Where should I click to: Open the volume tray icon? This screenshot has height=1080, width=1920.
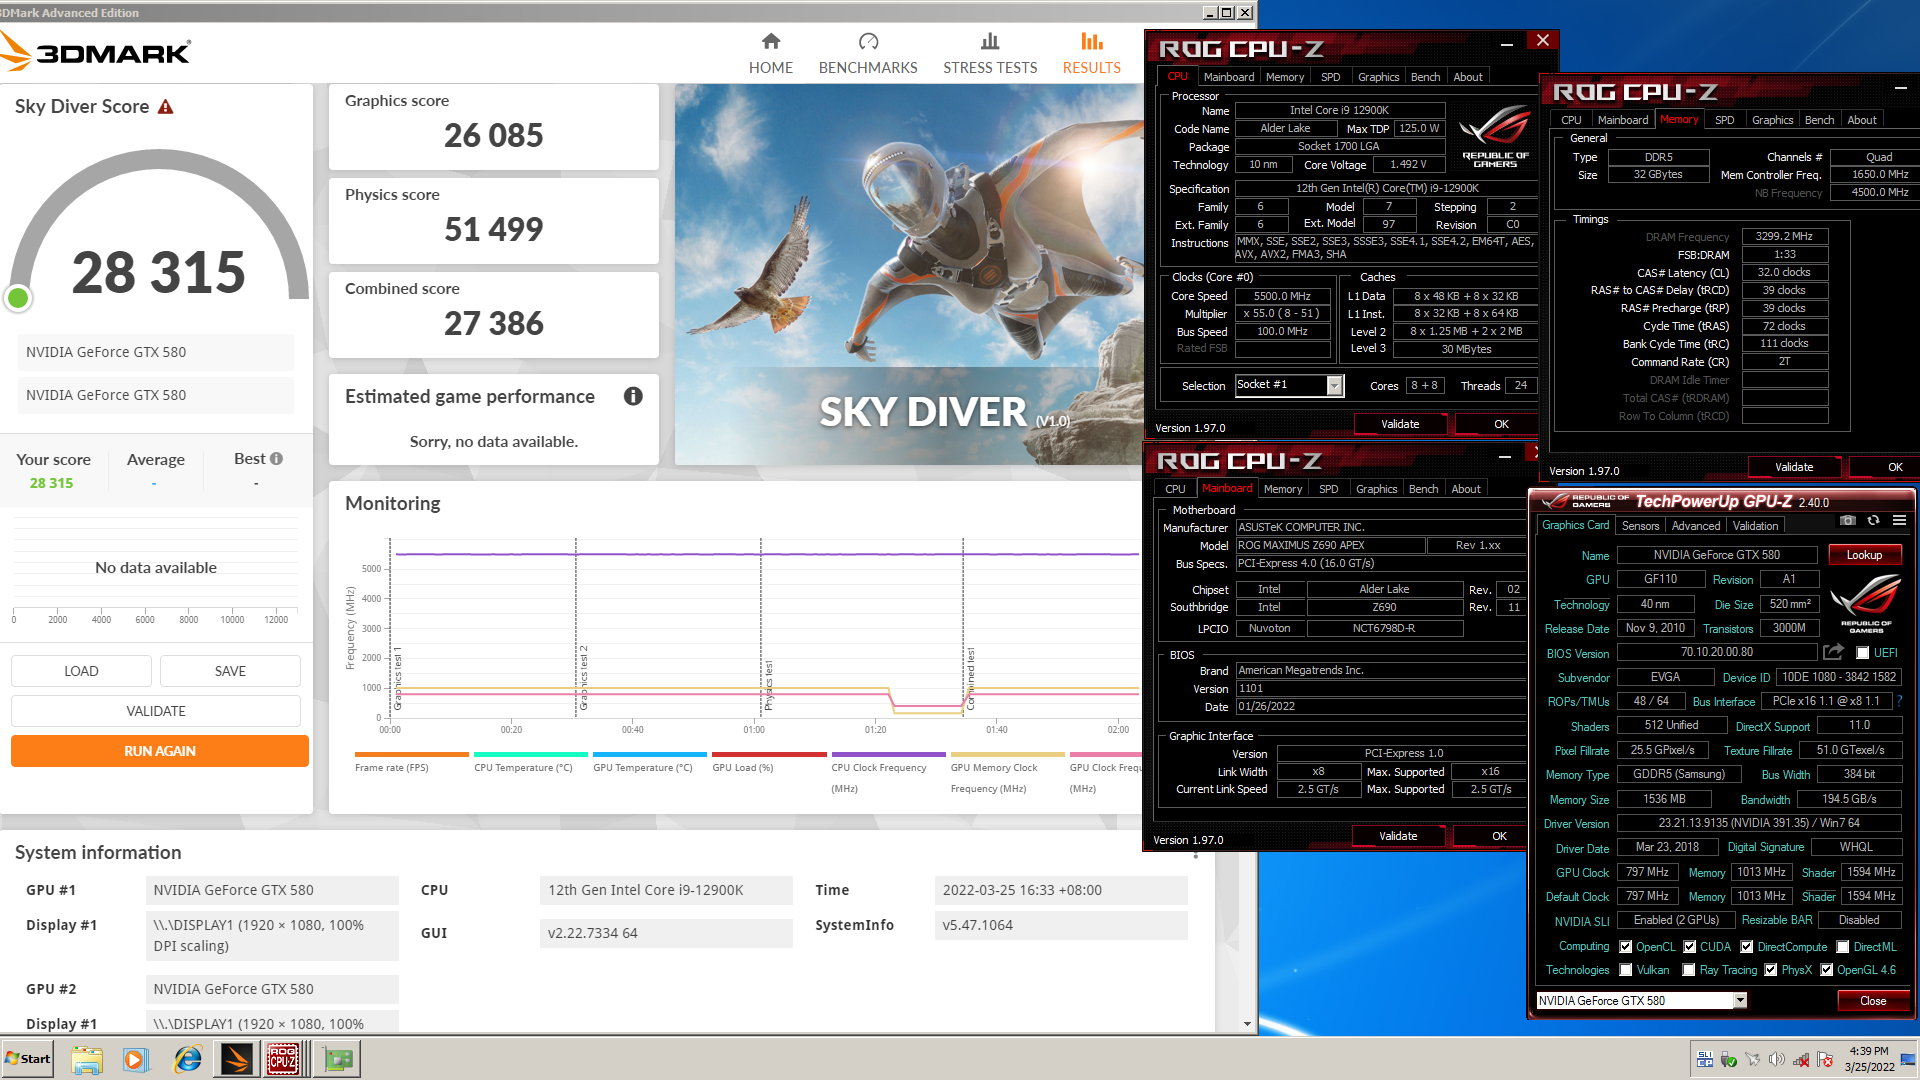[1776, 1059]
